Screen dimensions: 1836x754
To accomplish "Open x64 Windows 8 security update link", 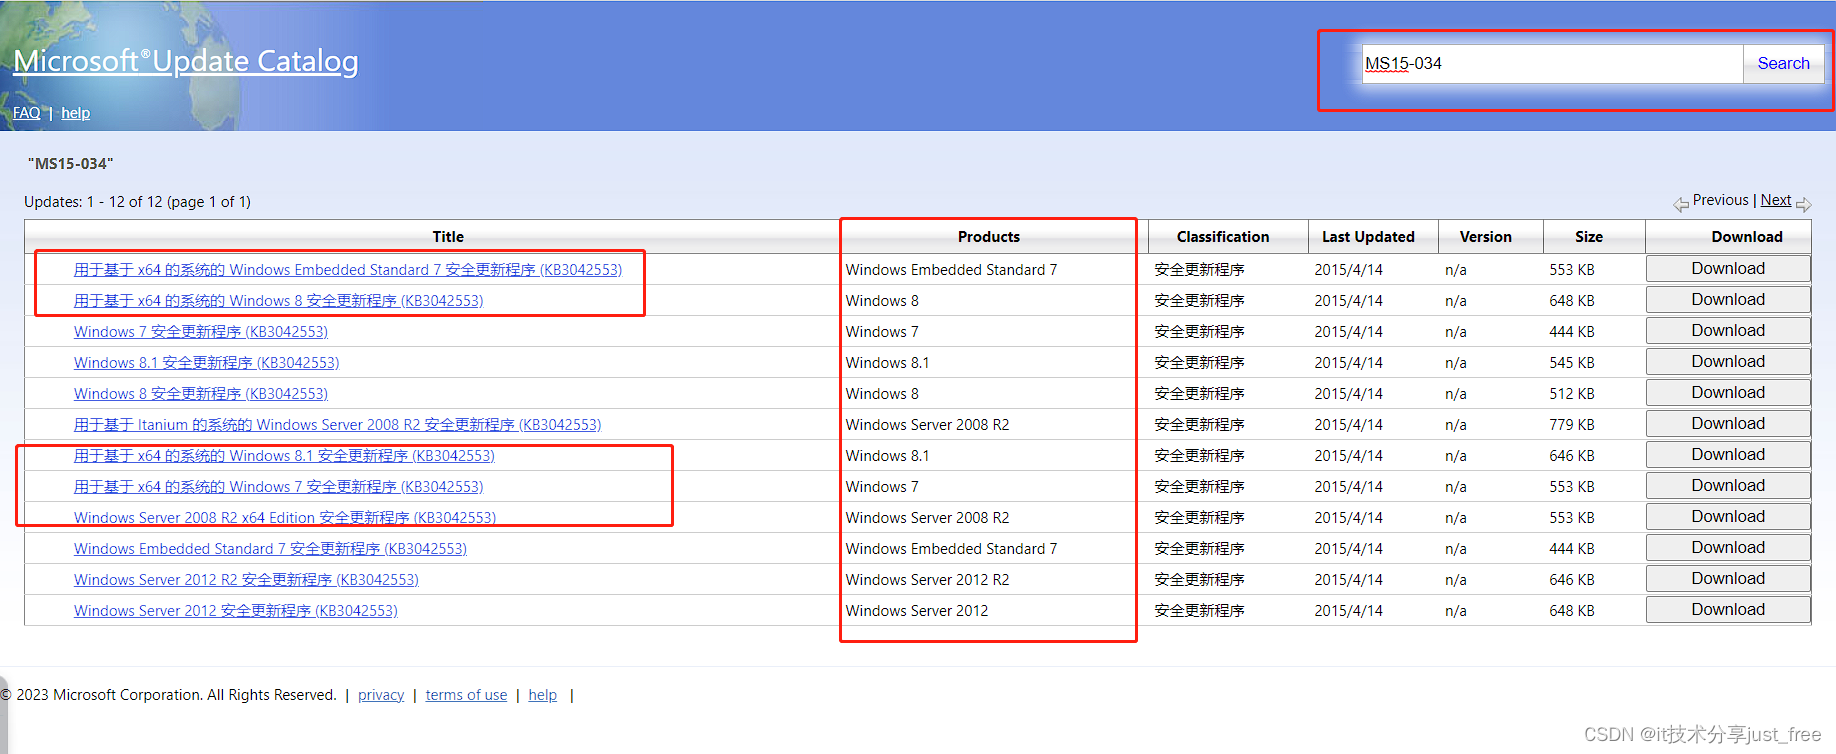I will pyautogui.click(x=278, y=301).
